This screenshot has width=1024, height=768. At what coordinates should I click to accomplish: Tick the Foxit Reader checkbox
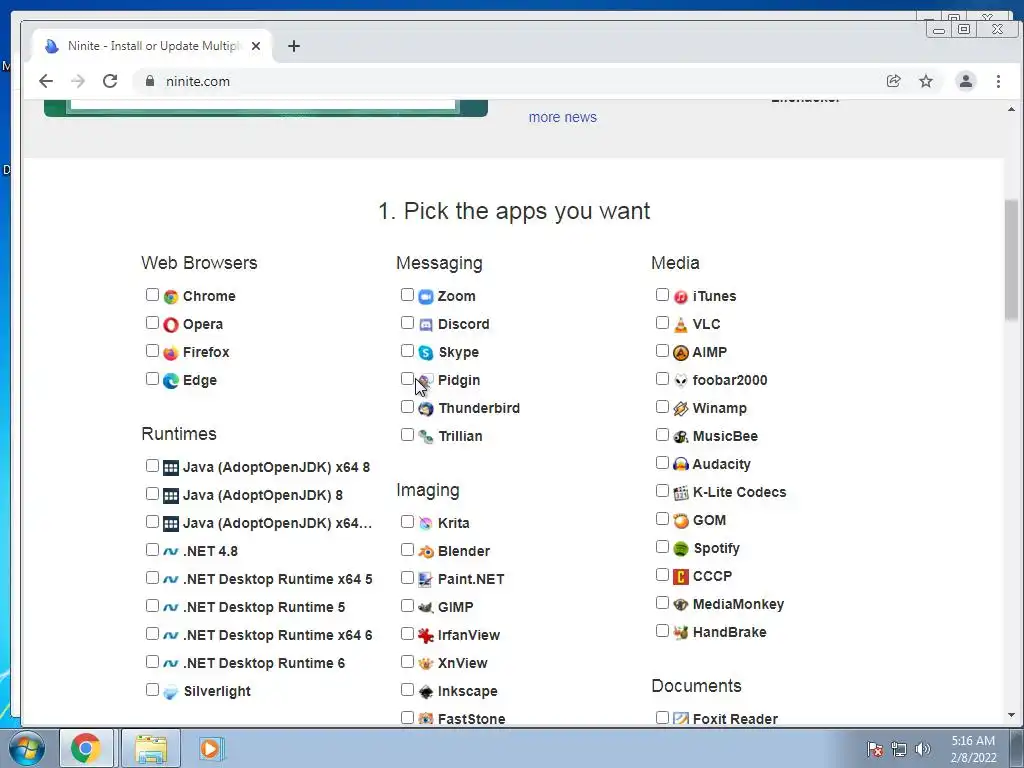coord(662,718)
